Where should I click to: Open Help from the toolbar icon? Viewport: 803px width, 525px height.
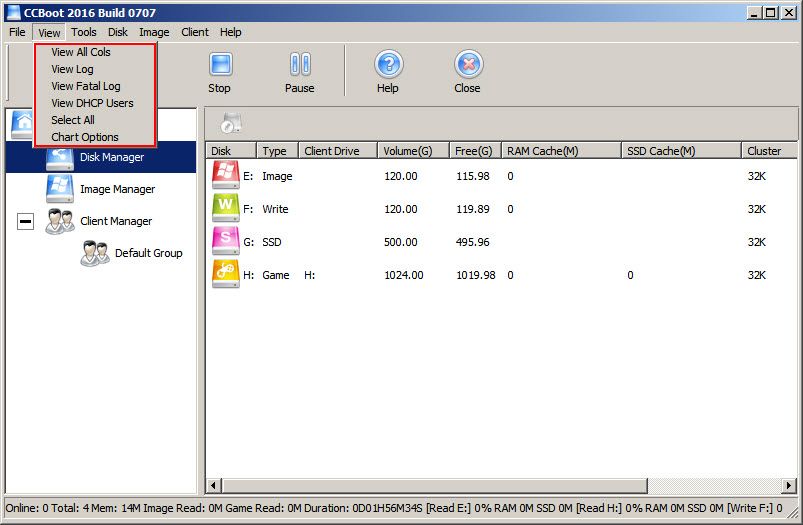[389, 65]
